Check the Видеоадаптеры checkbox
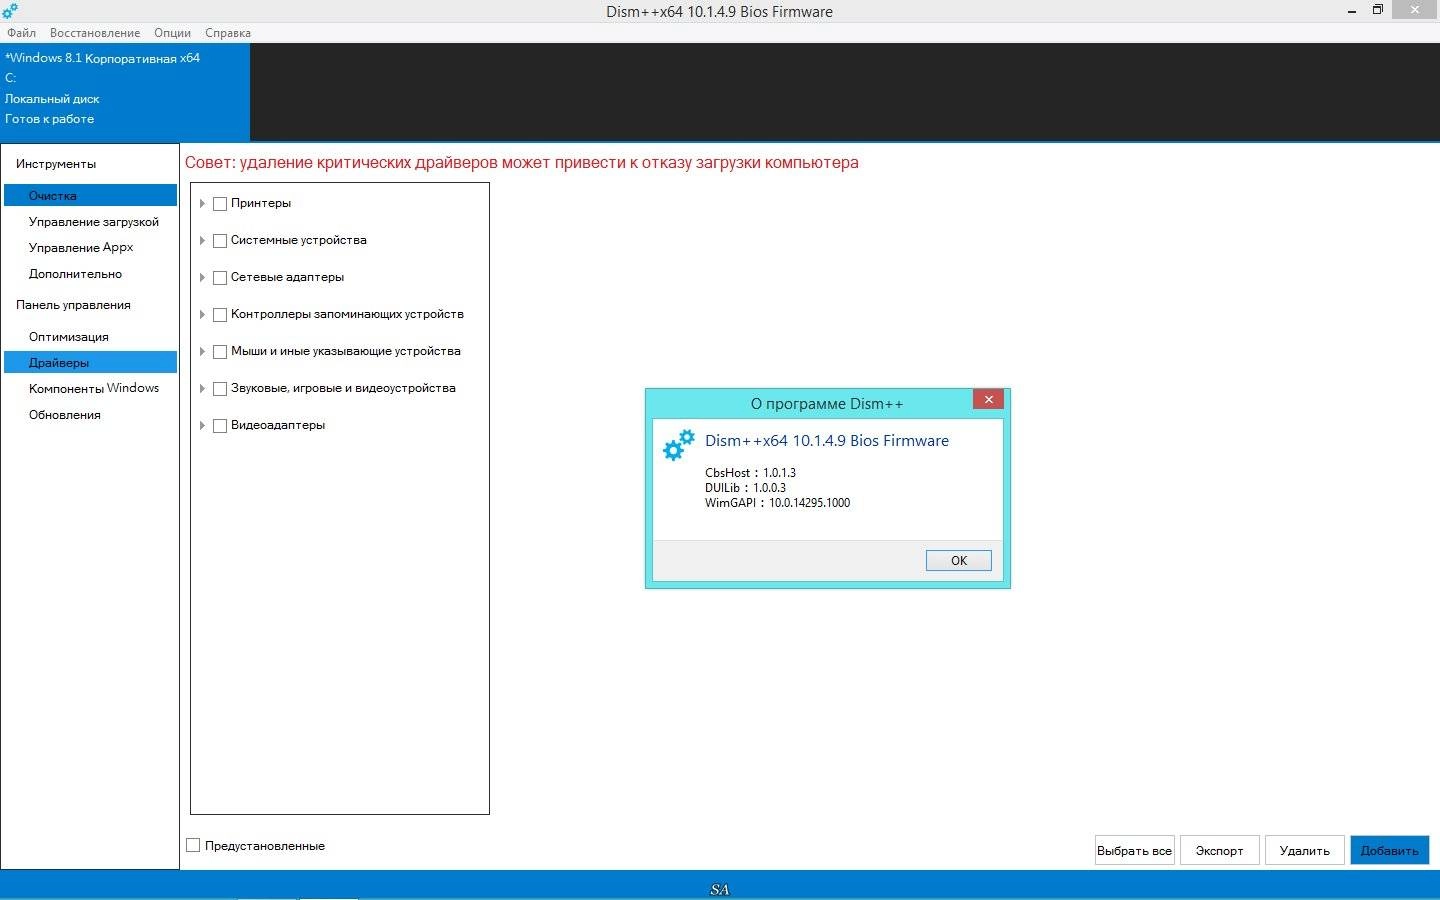1440x900 pixels. click(220, 426)
